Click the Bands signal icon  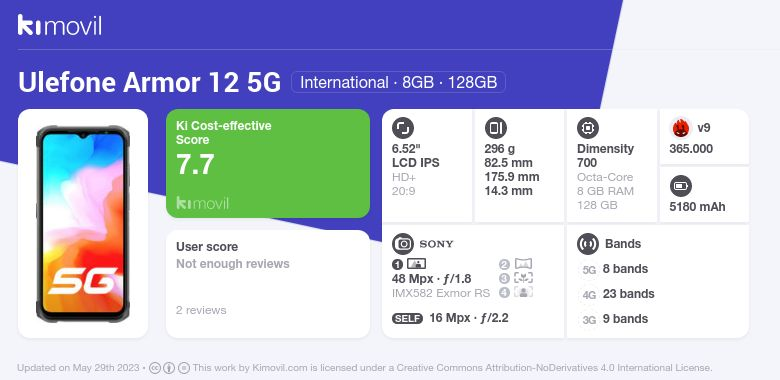(588, 244)
